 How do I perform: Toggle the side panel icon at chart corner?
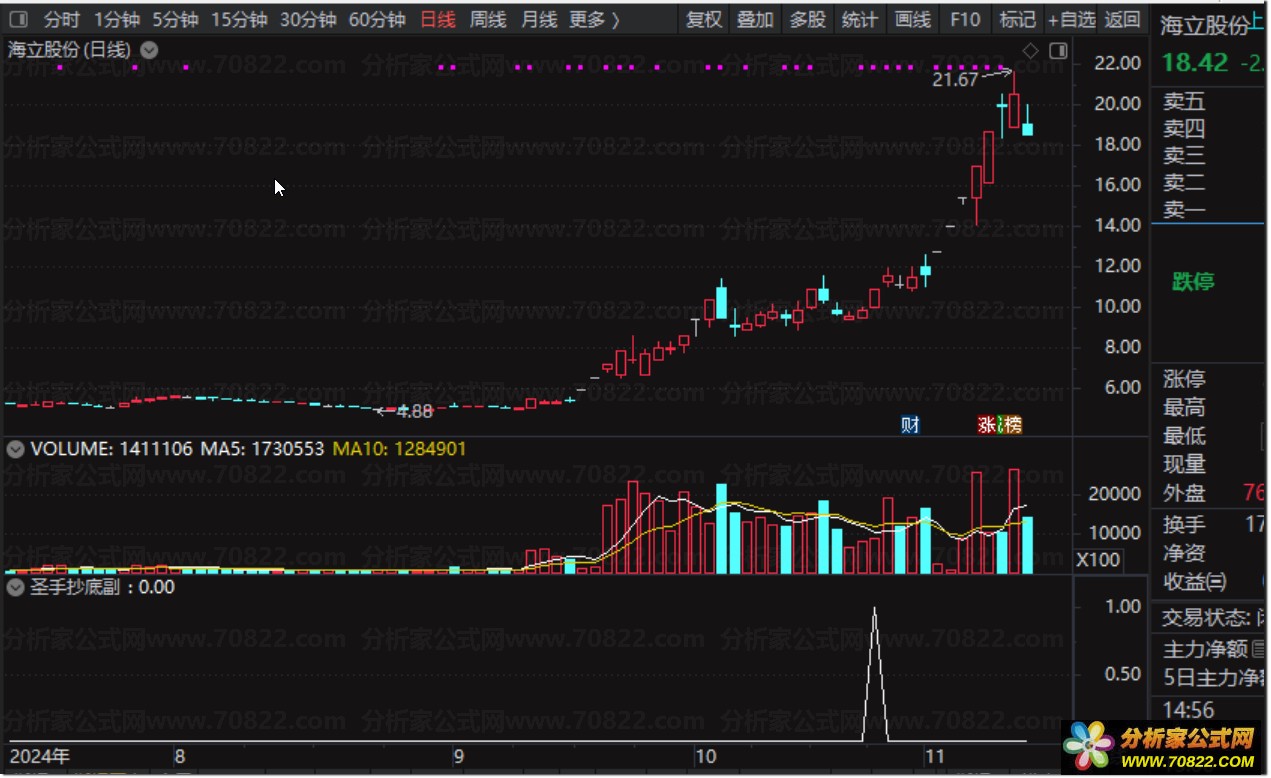[1058, 50]
